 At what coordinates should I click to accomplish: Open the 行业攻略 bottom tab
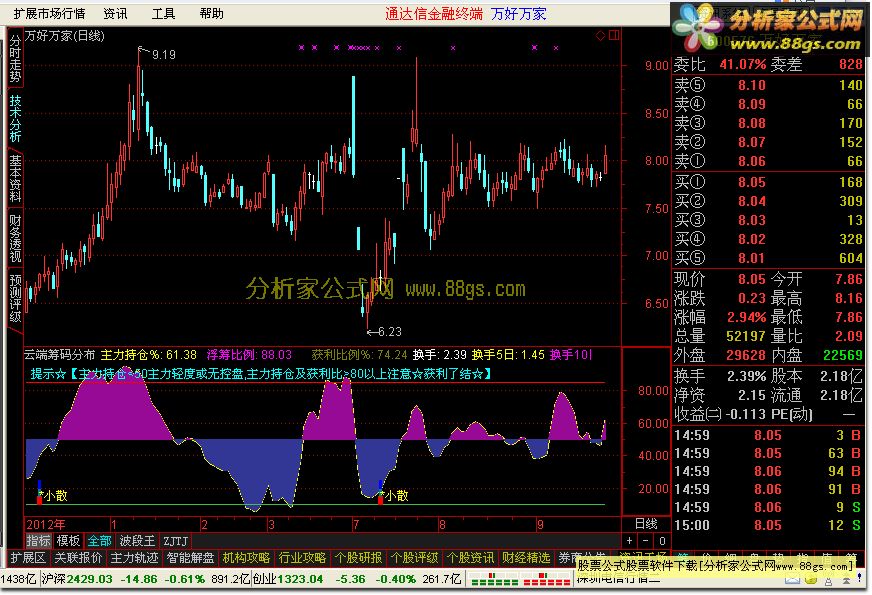(x=303, y=558)
